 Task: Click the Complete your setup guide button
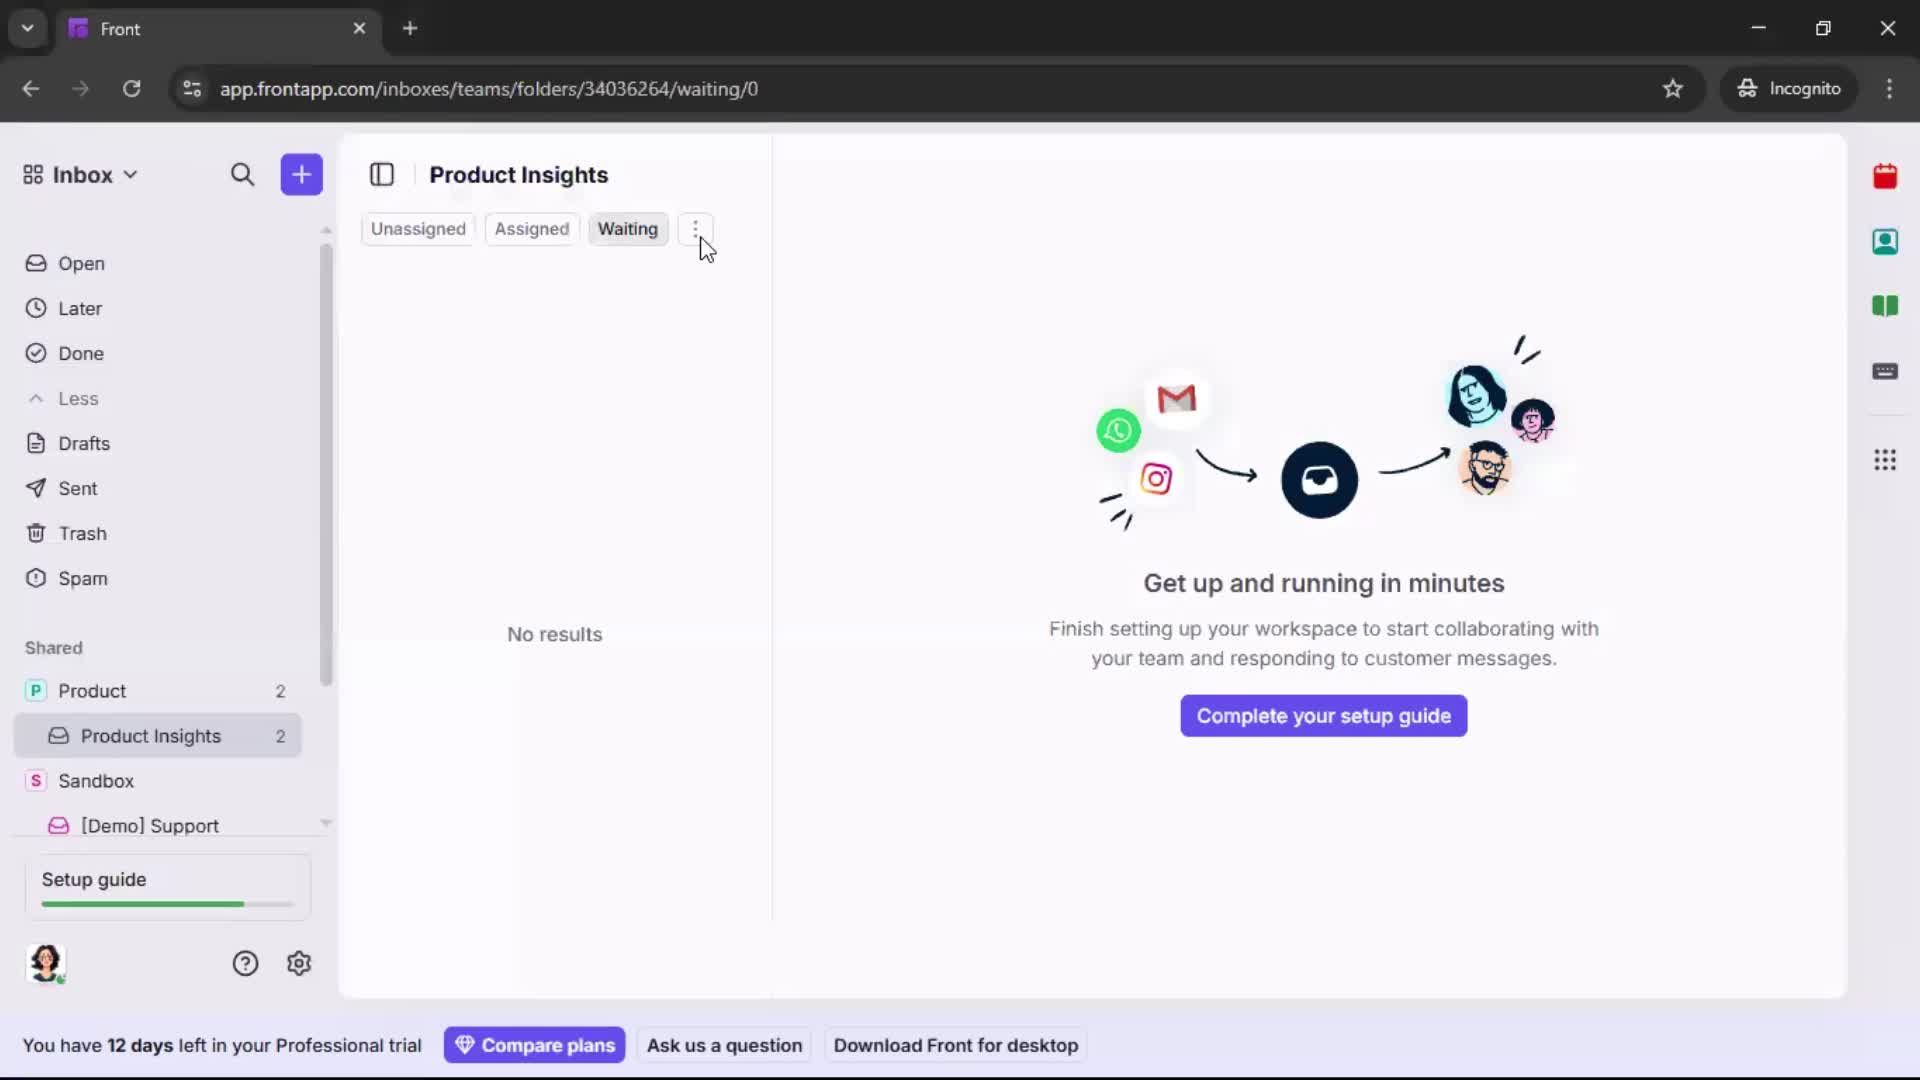[x=1322, y=715]
